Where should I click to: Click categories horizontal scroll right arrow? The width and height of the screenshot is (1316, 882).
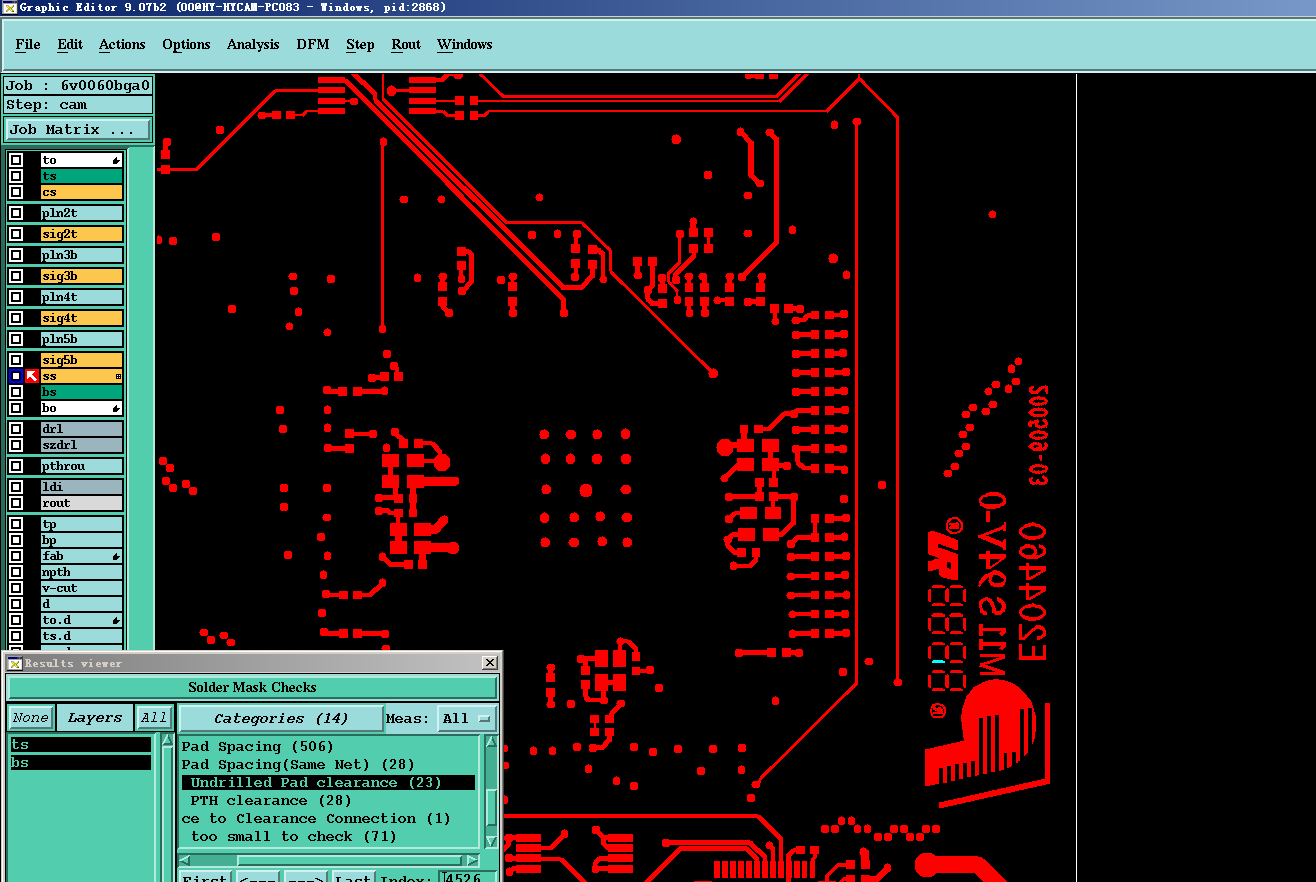tap(472, 860)
